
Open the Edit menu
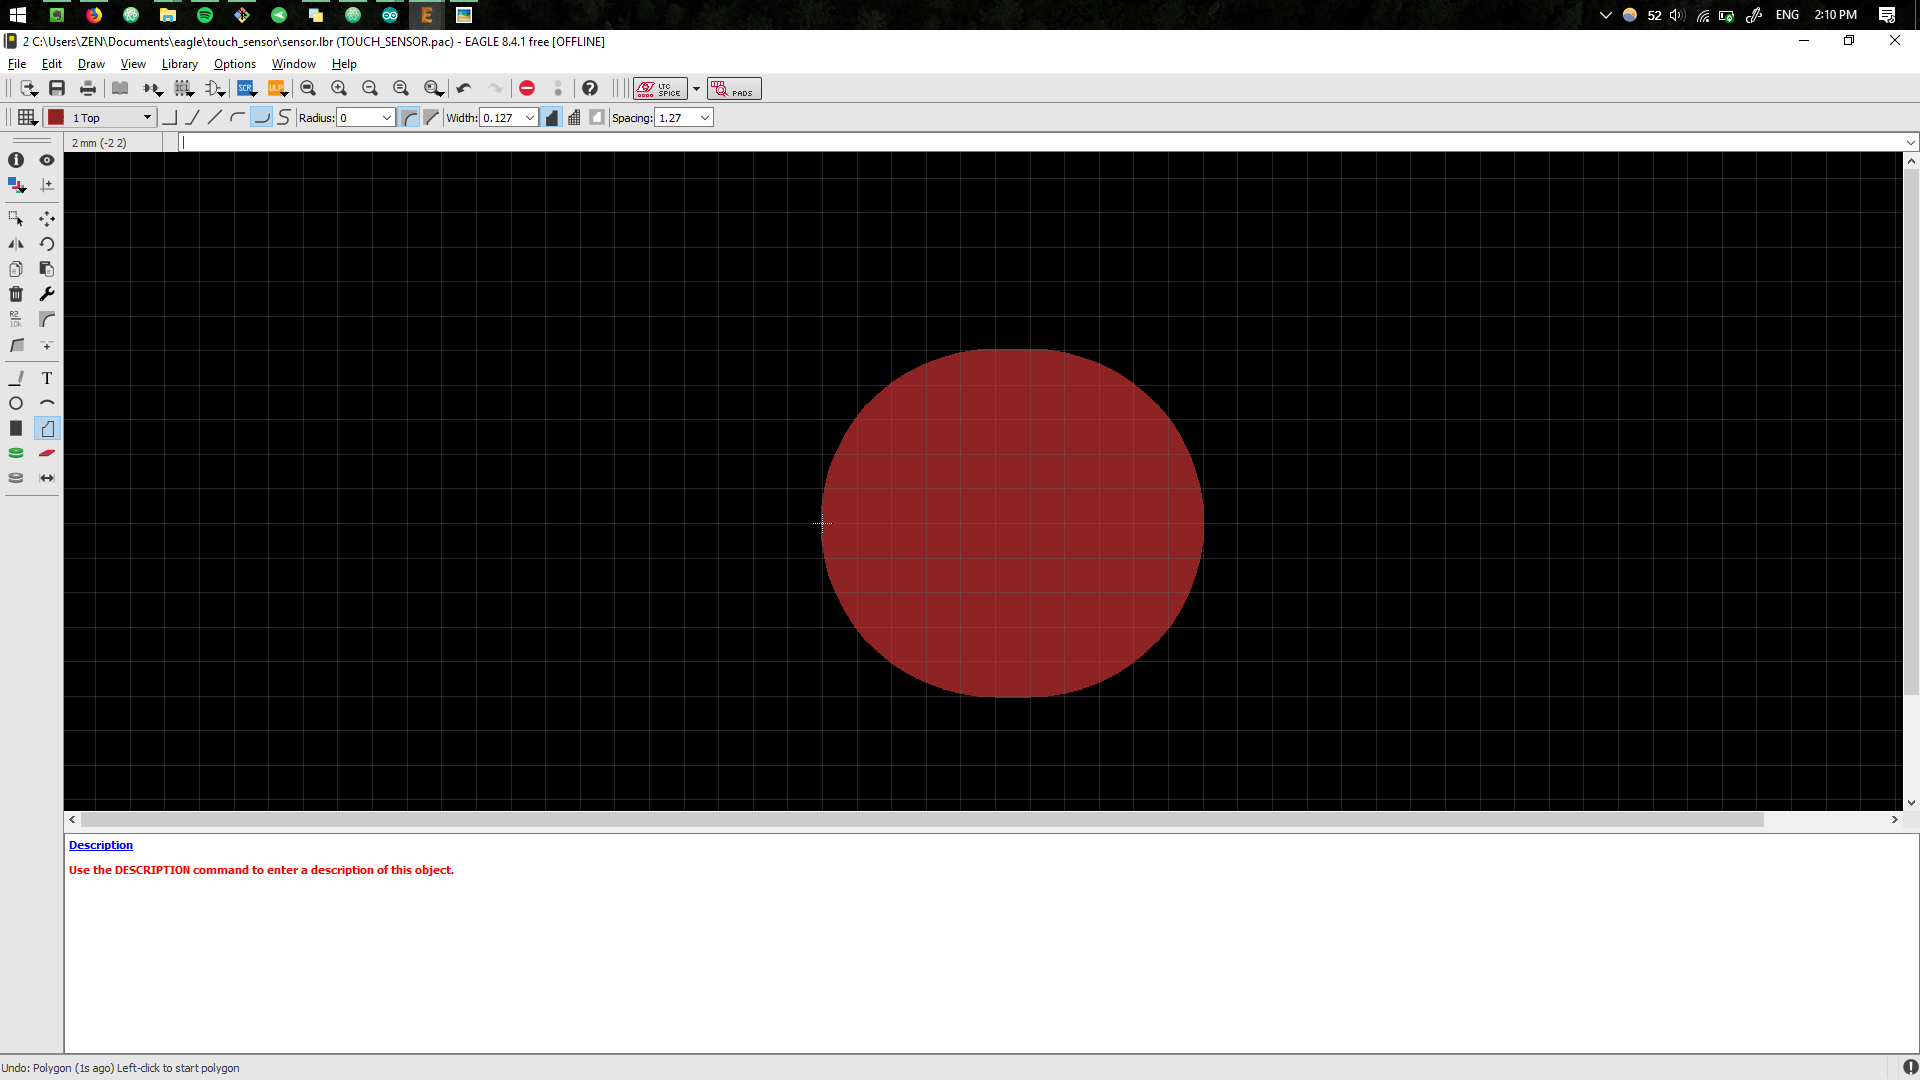pyautogui.click(x=52, y=64)
